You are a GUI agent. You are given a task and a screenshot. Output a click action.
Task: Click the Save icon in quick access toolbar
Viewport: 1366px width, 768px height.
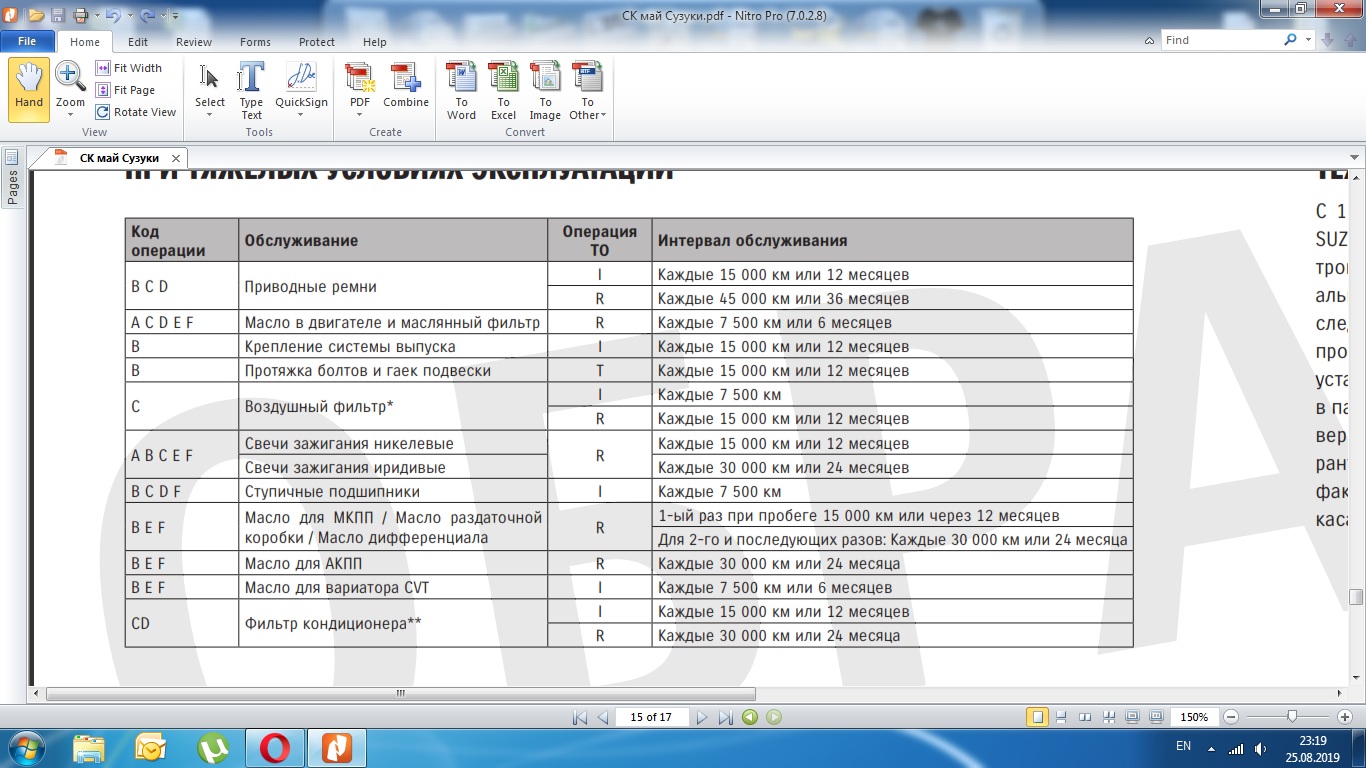coord(58,15)
